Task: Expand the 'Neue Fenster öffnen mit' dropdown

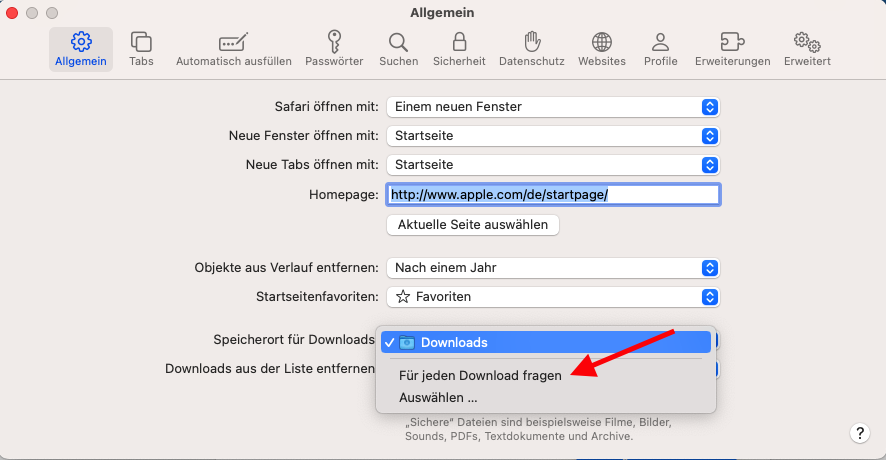Action: pyautogui.click(x=553, y=136)
